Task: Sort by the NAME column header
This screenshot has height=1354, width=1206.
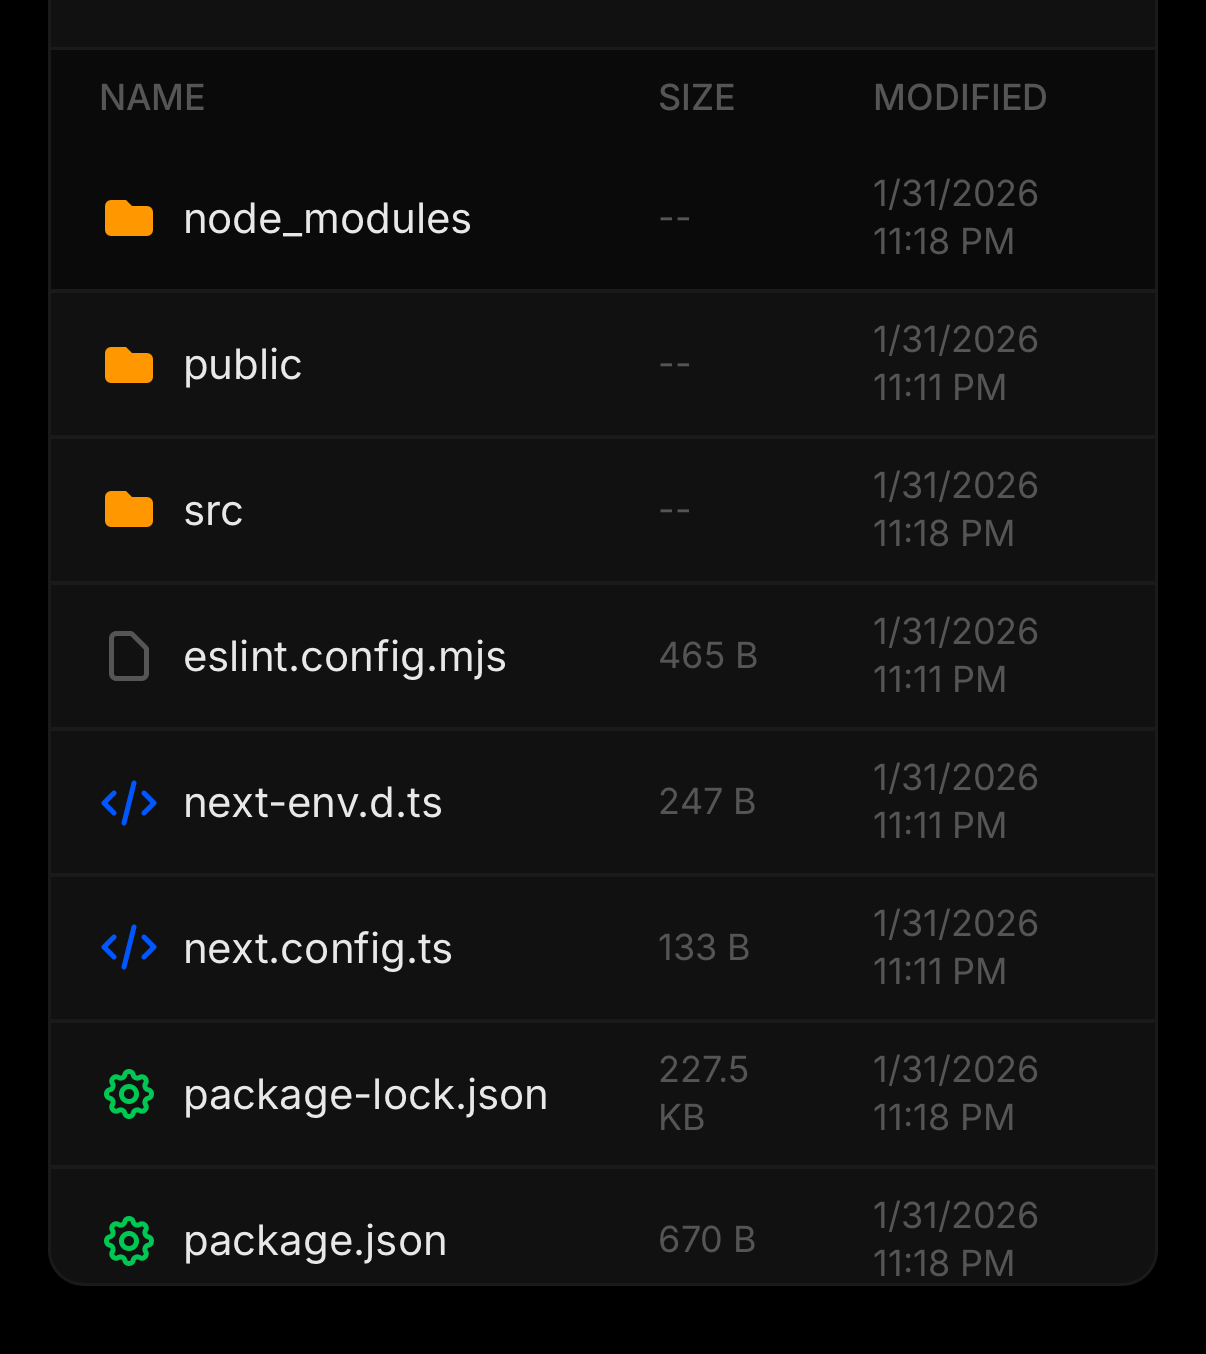Action: (x=152, y=98)
